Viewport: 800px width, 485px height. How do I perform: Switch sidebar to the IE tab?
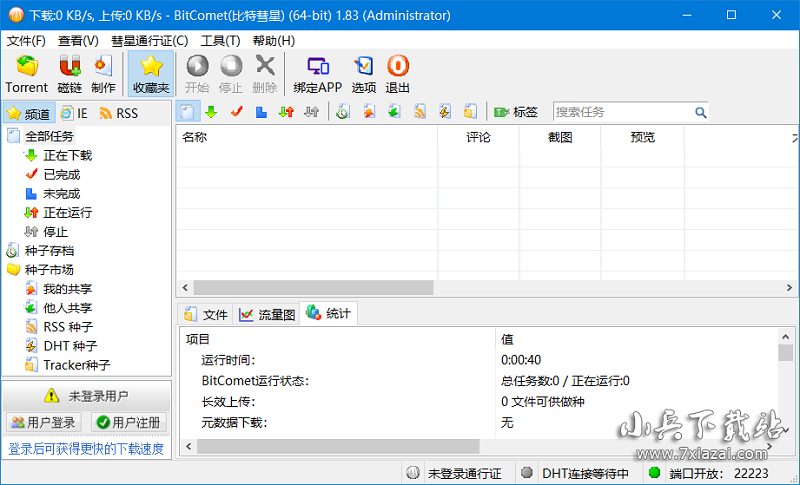point(74,113)
